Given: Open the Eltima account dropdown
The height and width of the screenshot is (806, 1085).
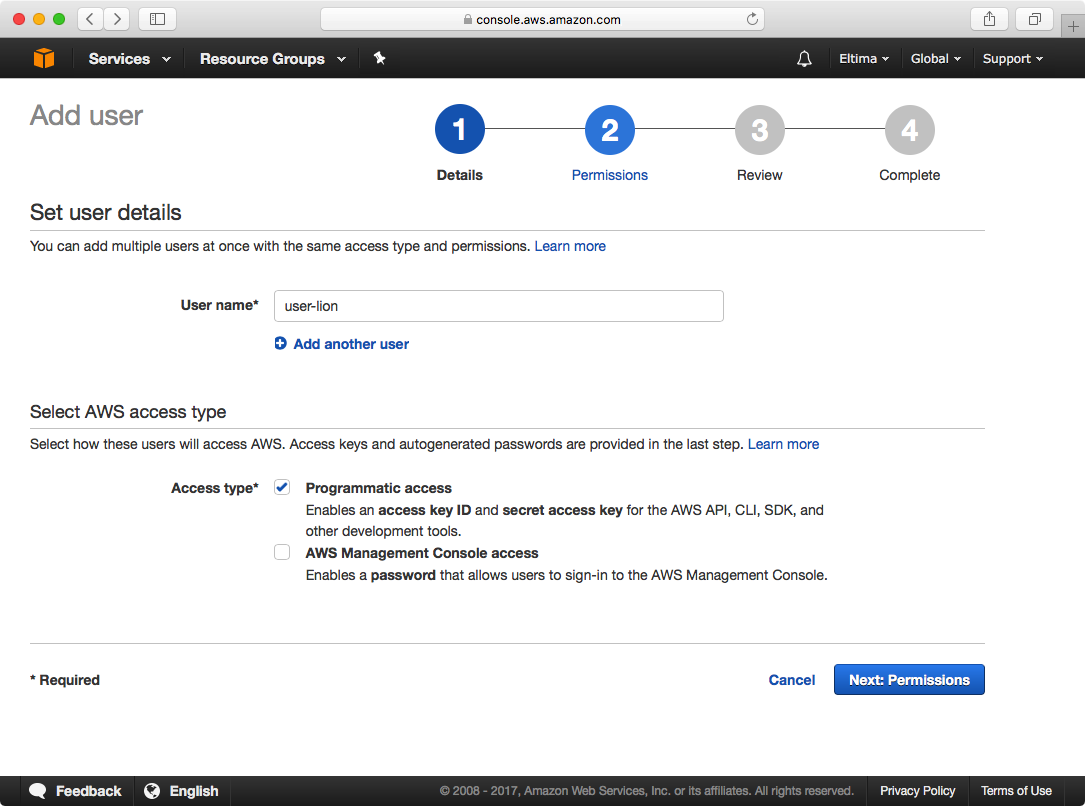Looking at the screenshot, I should 862,58.
